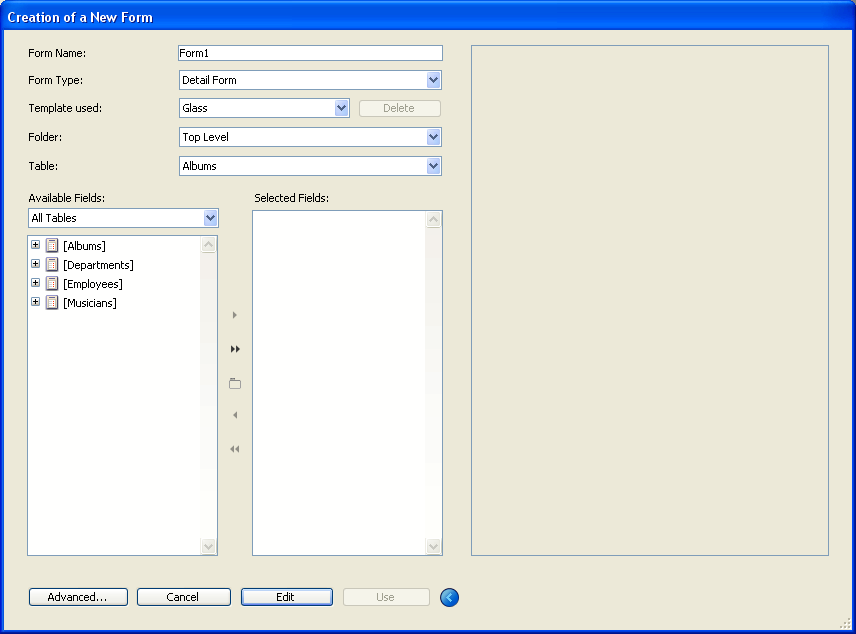Open the All Tables dropdown
This screenshot has width=856, height=634.
pos(210,218)
